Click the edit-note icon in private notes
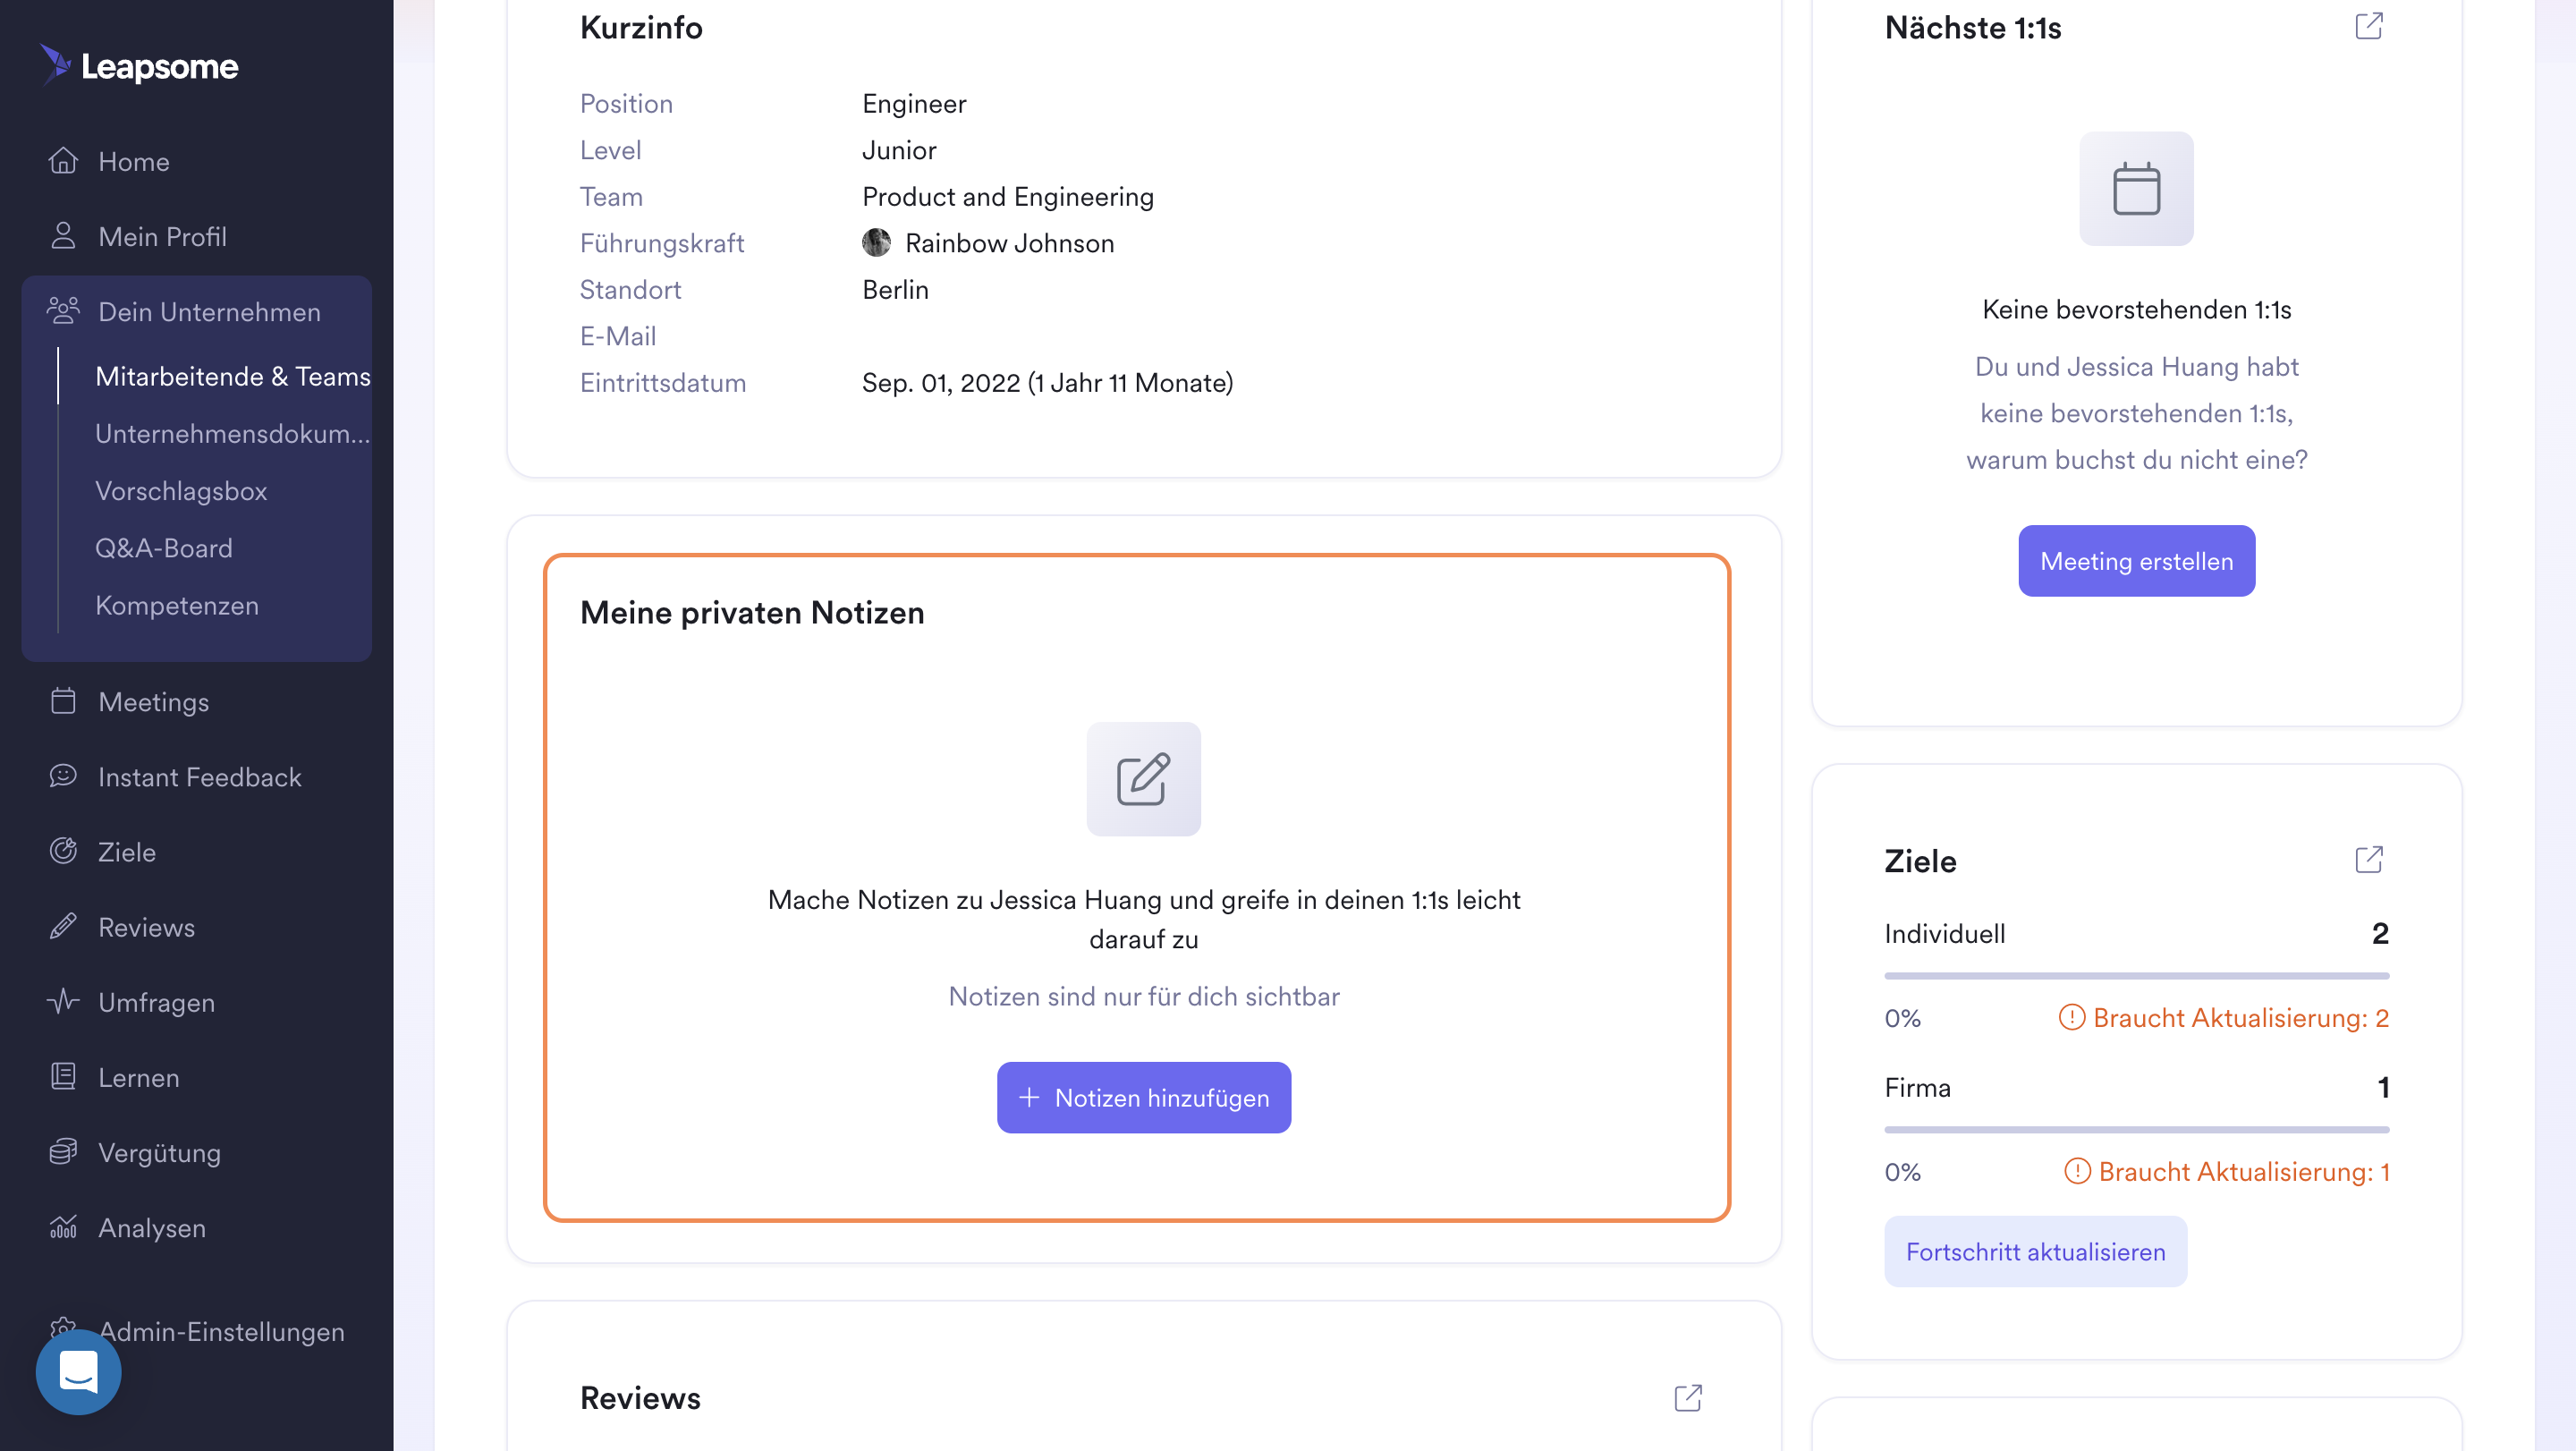This screenshot has height=1451, width=2576. [x=1143, y=779]
